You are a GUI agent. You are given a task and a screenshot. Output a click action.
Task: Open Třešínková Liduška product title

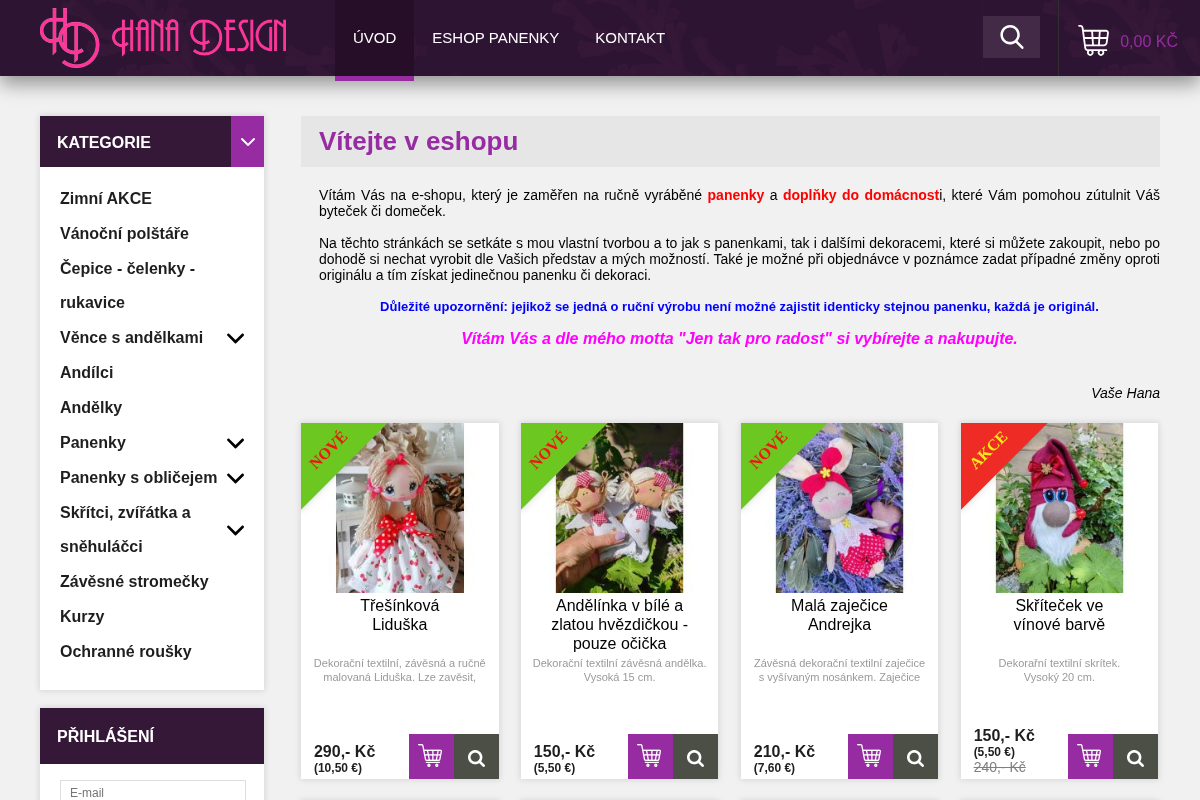(400, 615)
